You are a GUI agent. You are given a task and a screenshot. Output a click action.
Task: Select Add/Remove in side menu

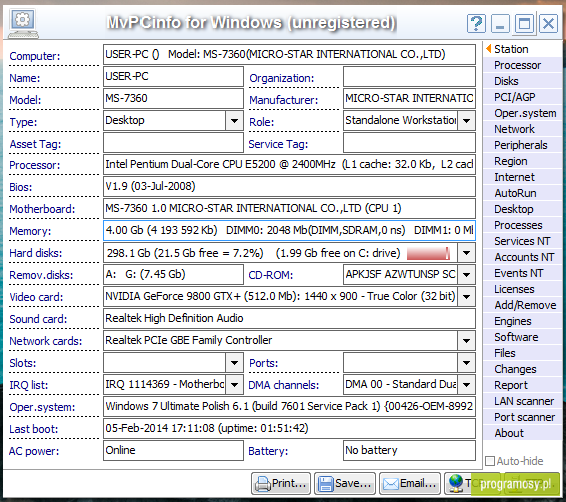[522, 305]
